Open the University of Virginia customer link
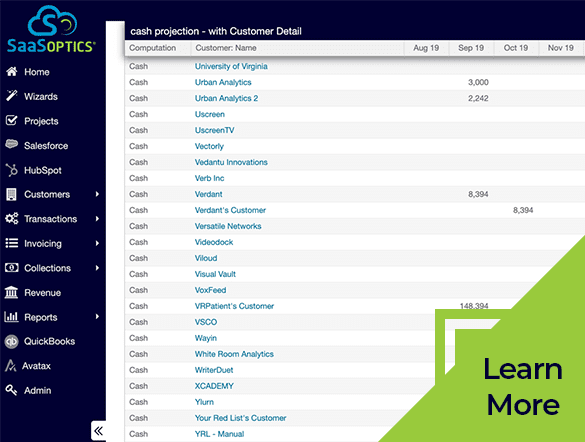 pyautogui.click(x=231, y=66)
